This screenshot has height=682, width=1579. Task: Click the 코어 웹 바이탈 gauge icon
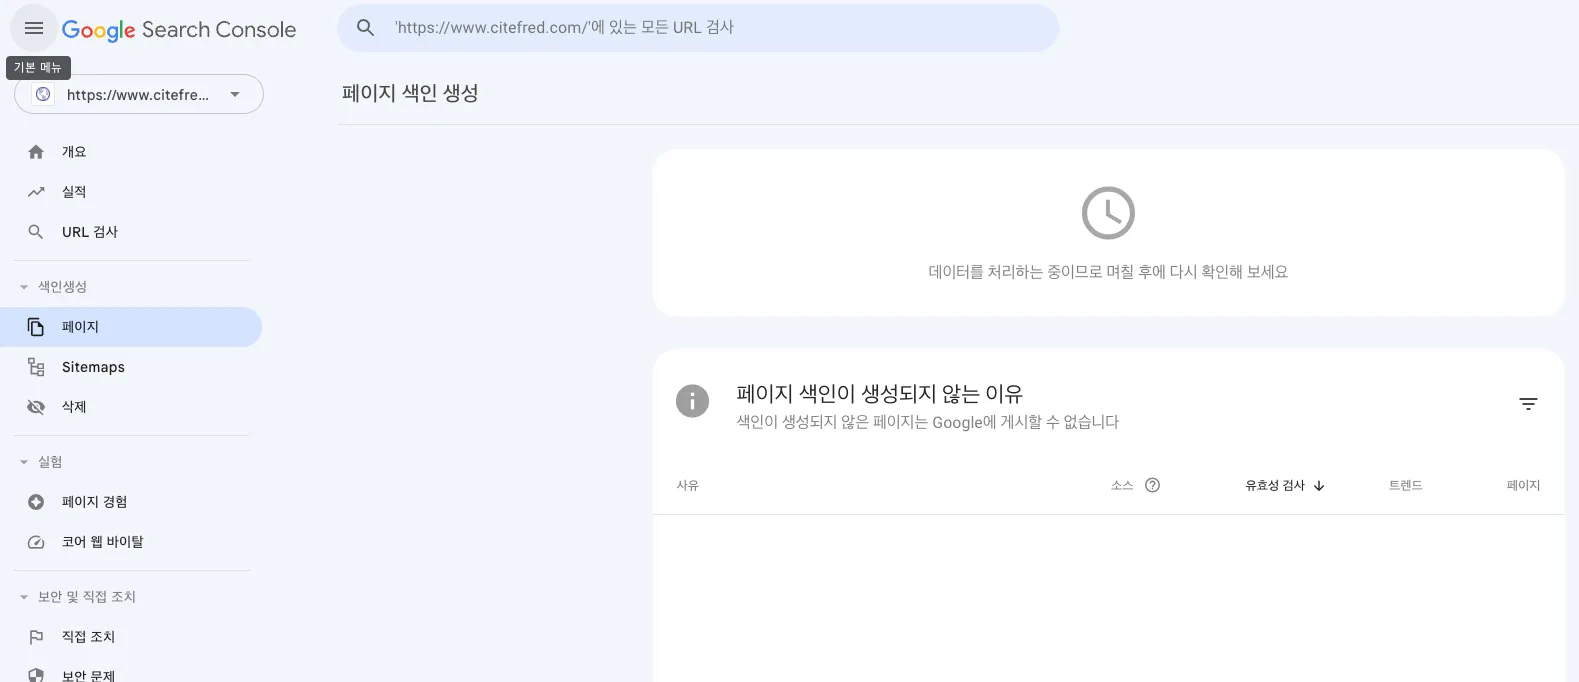36,542
